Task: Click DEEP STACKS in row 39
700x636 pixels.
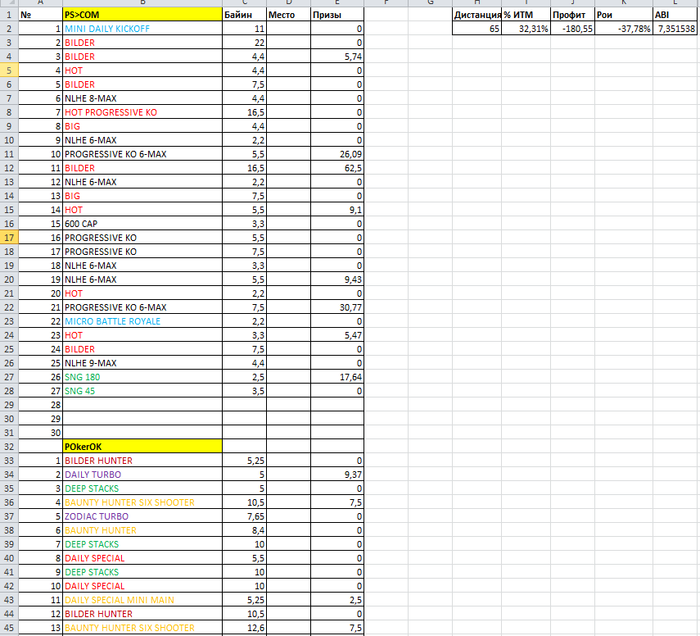Action: pos(142,544)
